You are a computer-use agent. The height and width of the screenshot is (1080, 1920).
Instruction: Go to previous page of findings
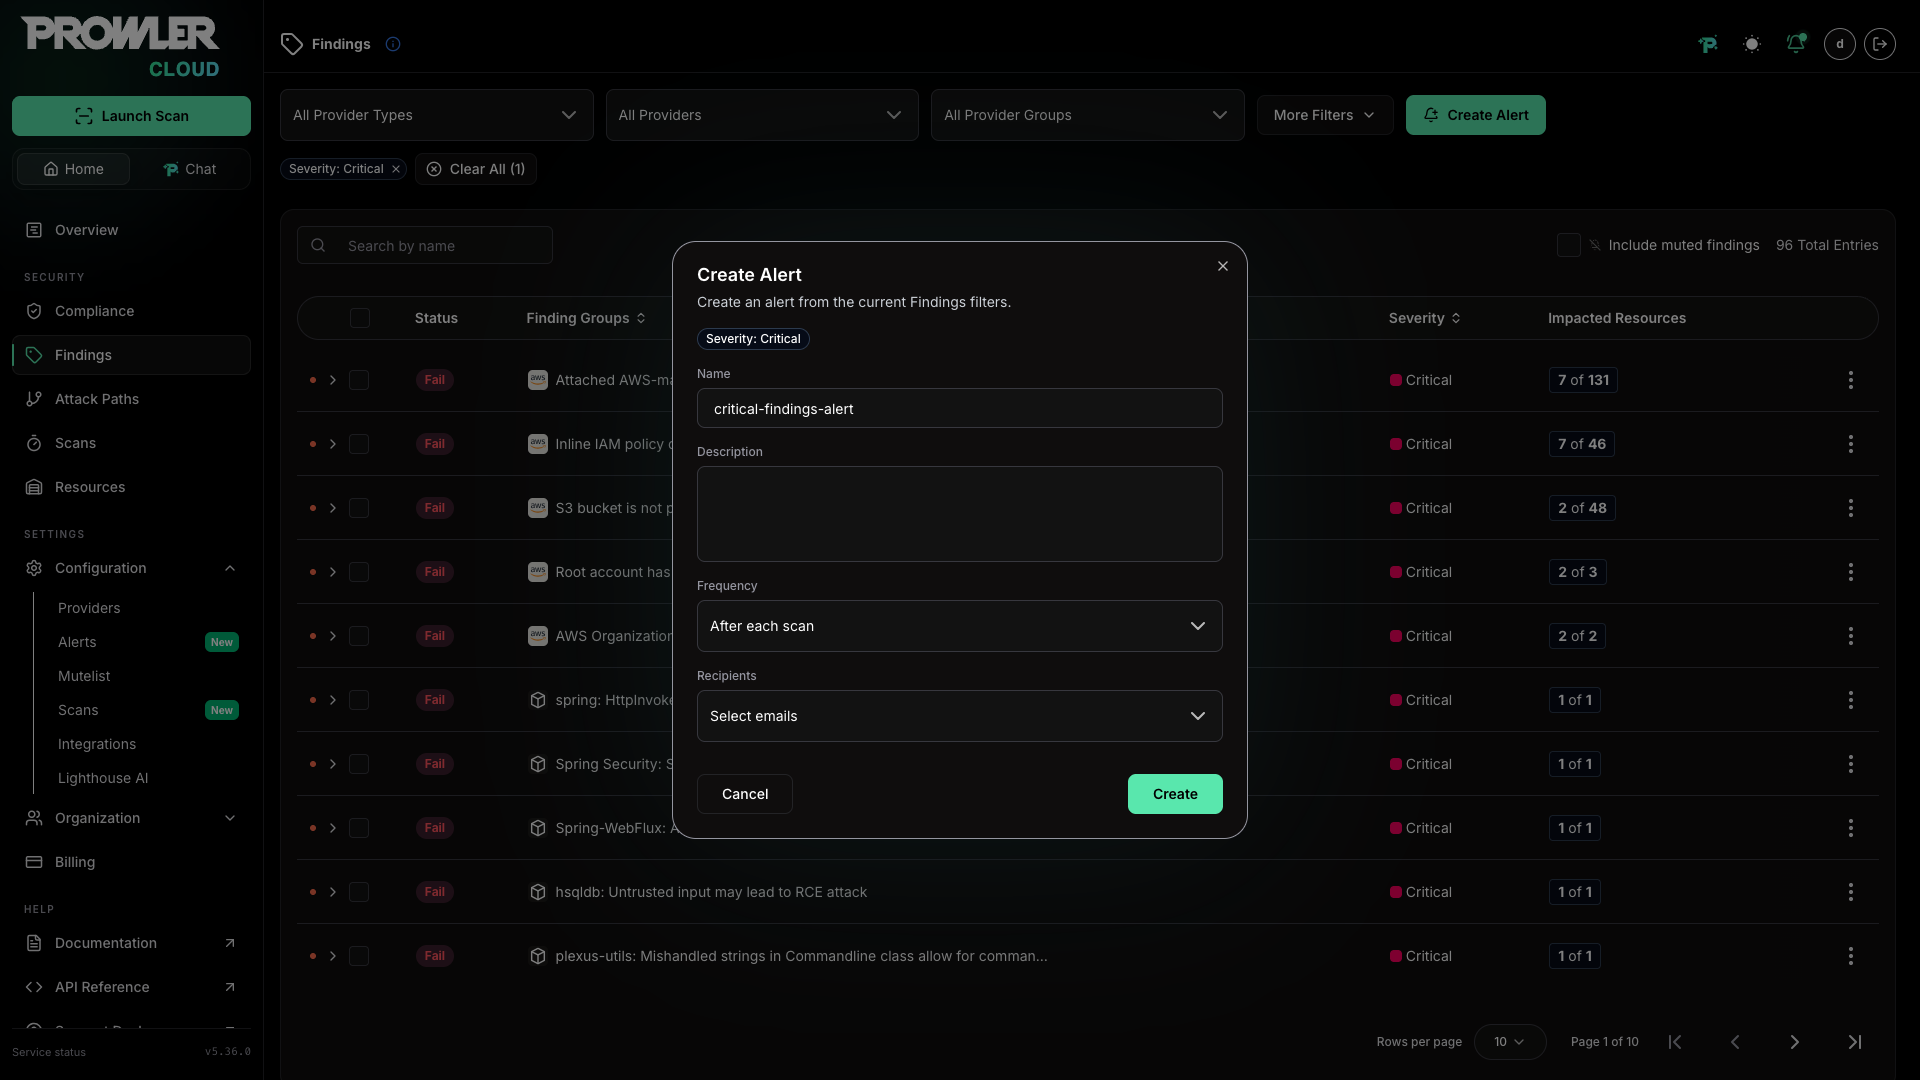[x=1735, y=1042]
